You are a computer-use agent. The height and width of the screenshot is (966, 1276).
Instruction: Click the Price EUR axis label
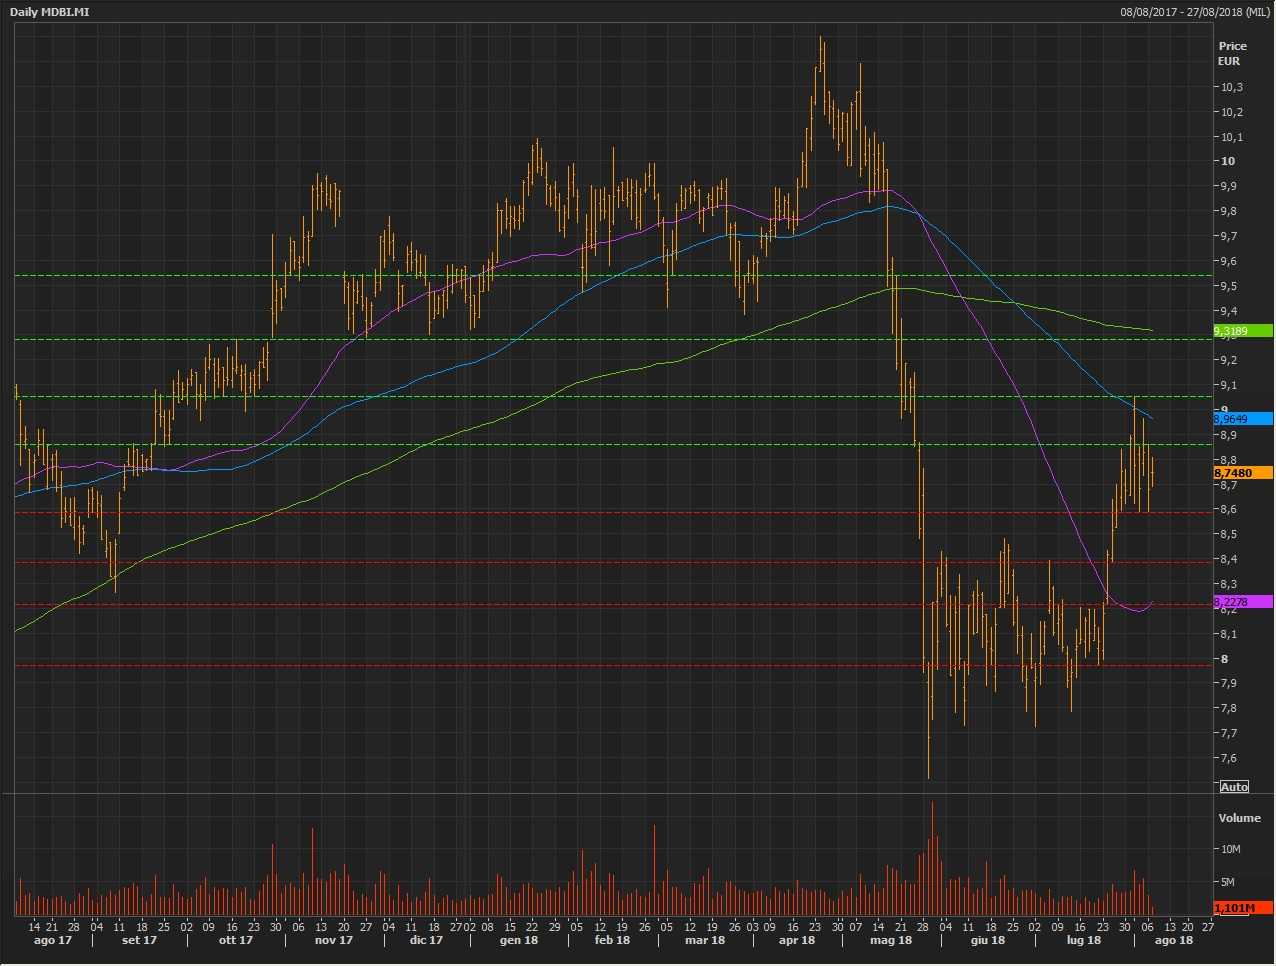coord(1232,53)
